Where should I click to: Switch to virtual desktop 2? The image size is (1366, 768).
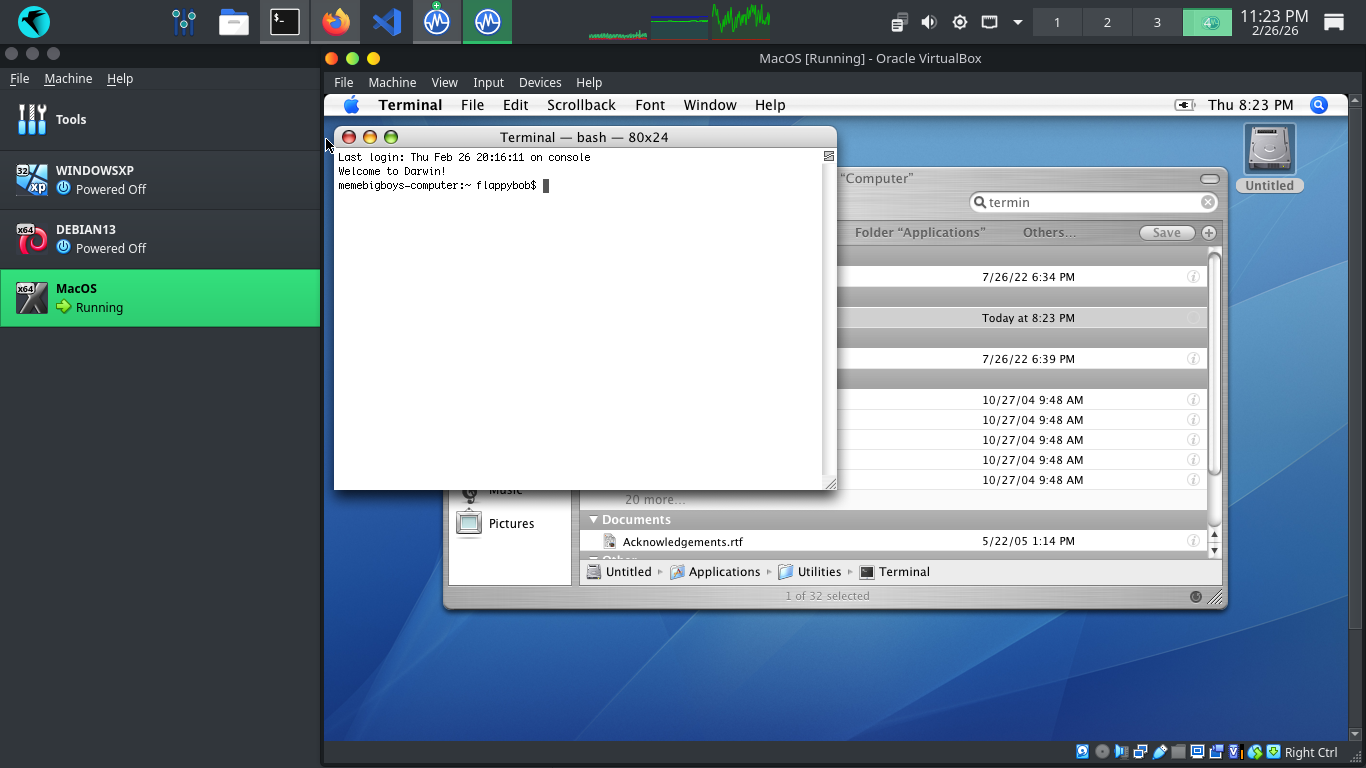tap(1107, 22)
